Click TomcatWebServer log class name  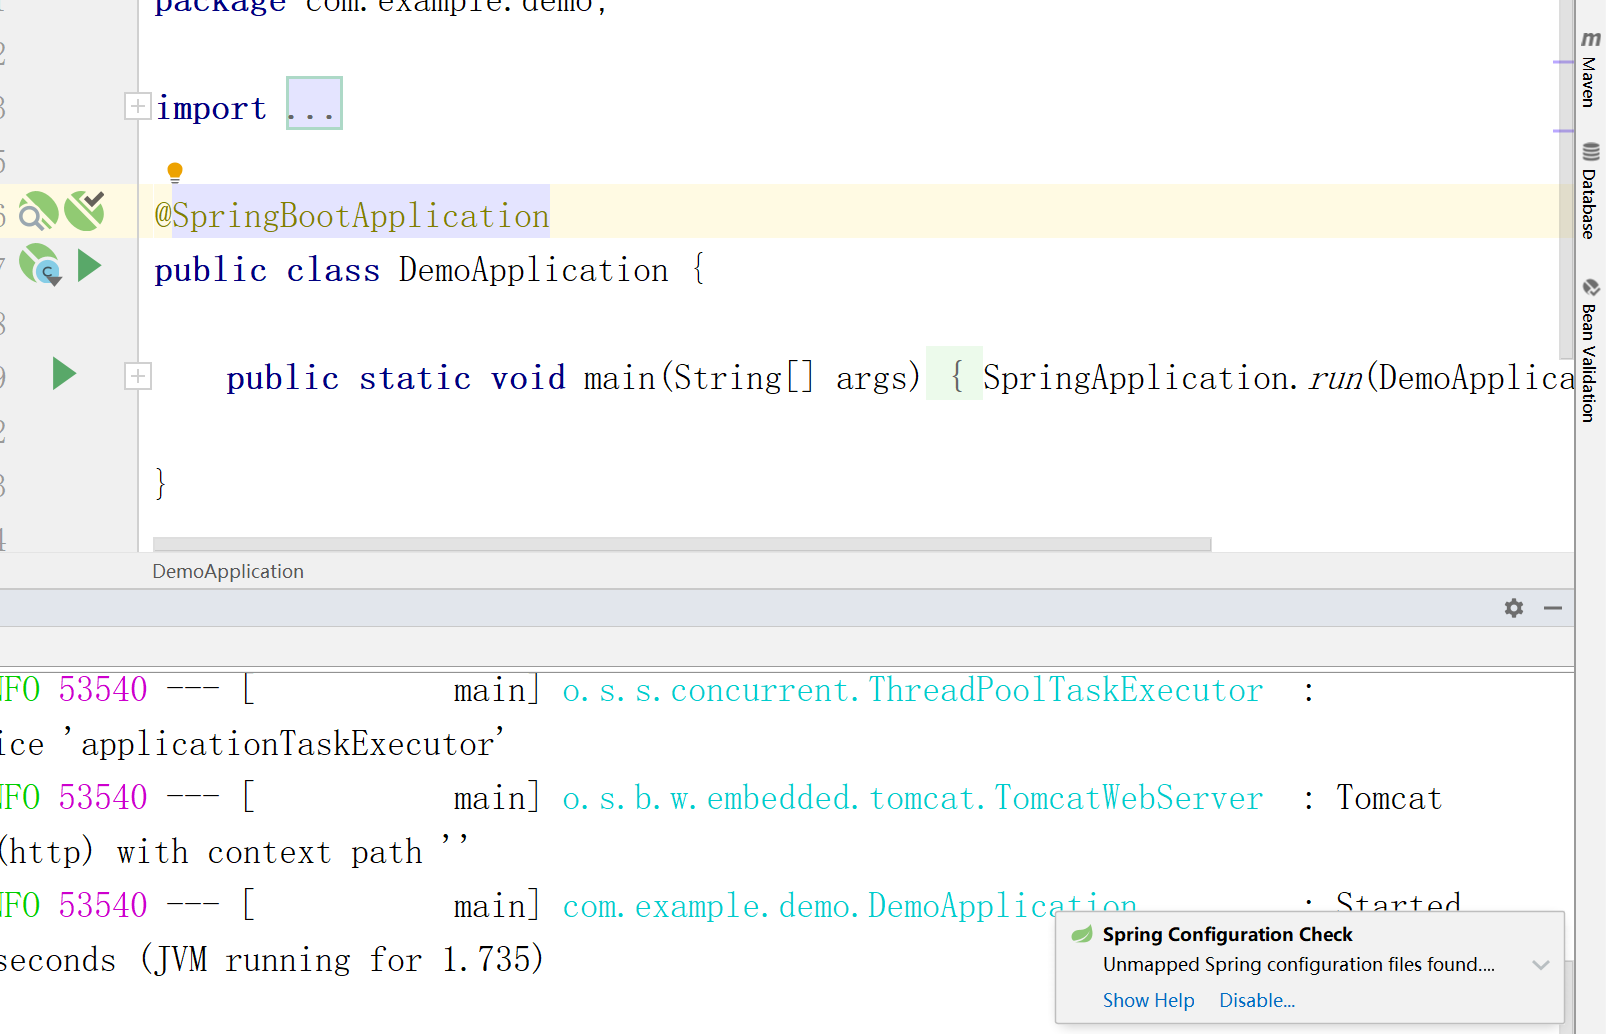(1128, 798)
